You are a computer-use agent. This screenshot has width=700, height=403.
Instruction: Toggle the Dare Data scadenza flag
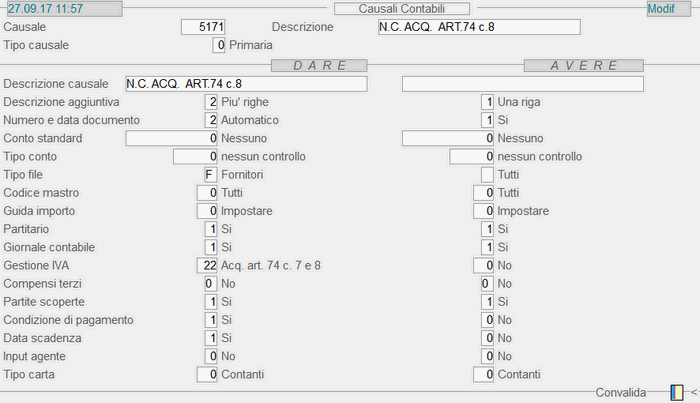tap(208, 338)
